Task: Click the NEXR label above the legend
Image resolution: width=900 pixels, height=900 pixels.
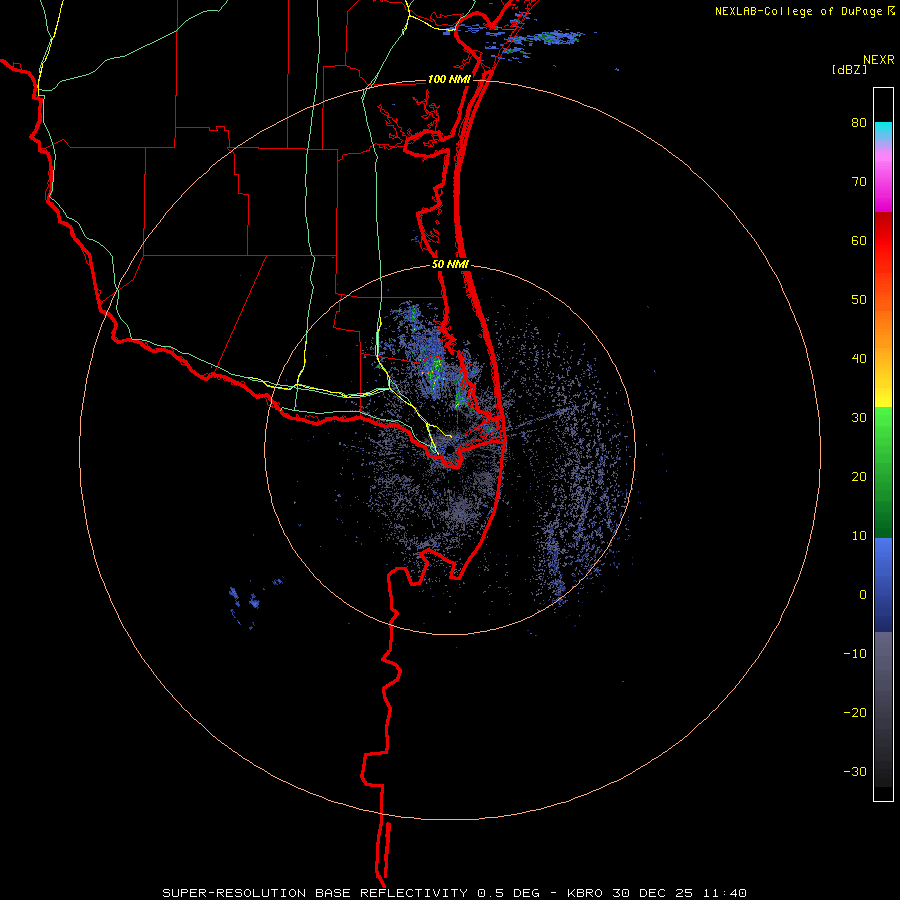Action: tap(879, 60)
